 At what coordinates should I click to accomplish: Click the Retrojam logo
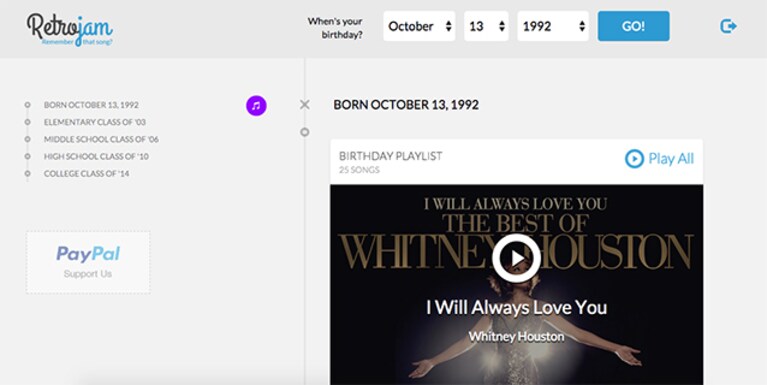tap(69, 29)
